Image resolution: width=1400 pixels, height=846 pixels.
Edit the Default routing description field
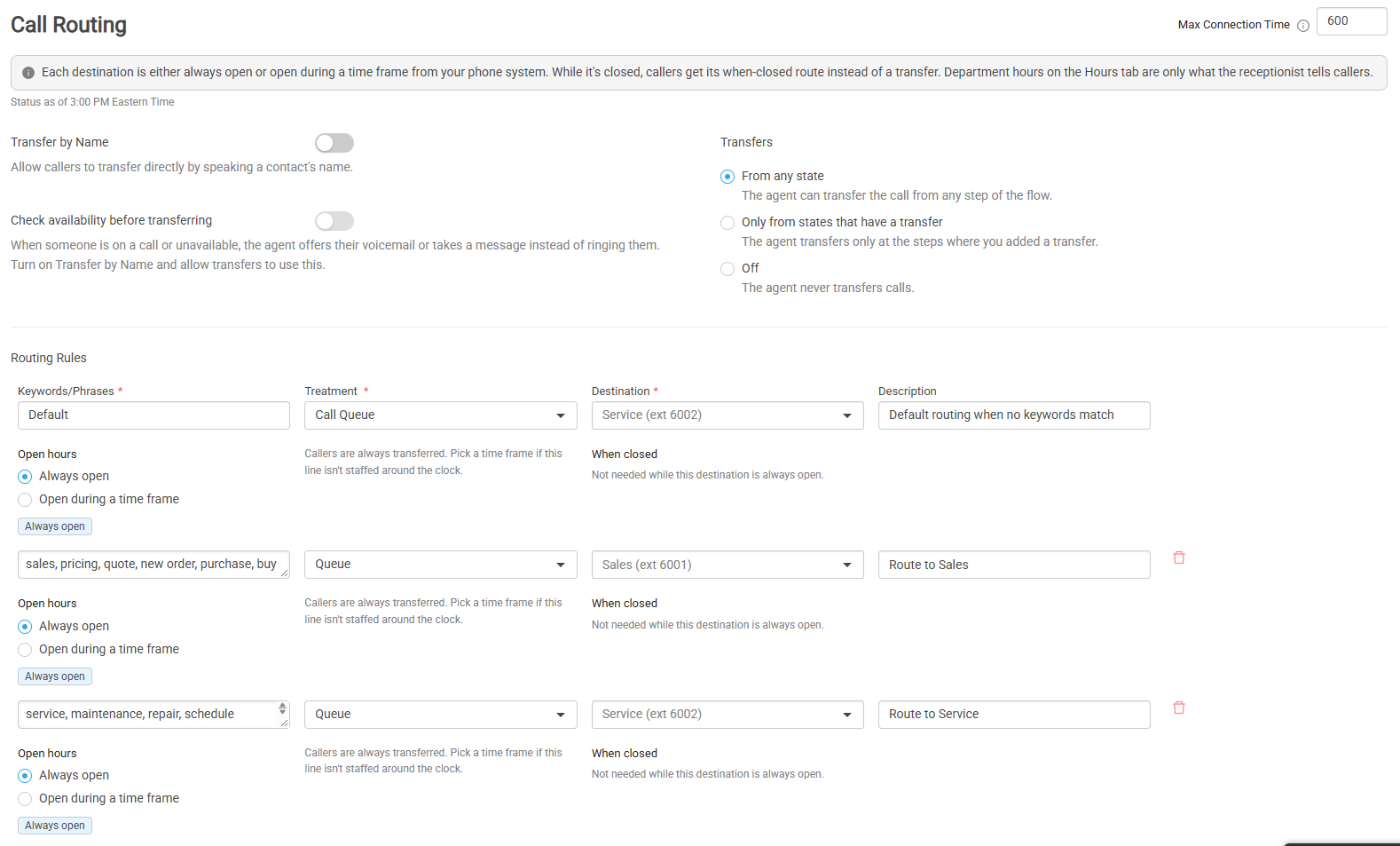point(1014,415)
